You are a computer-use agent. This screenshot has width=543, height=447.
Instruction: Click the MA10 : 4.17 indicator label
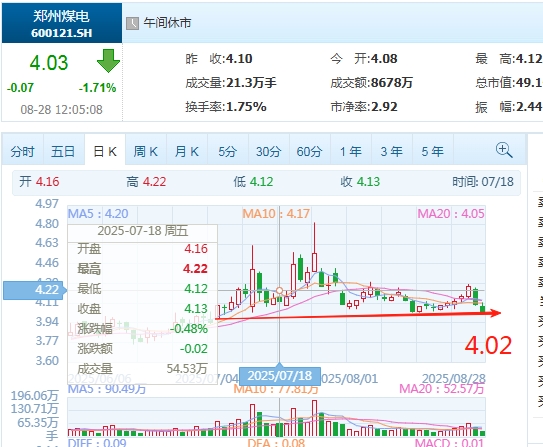pyautogui.click(x=276, y=214)
